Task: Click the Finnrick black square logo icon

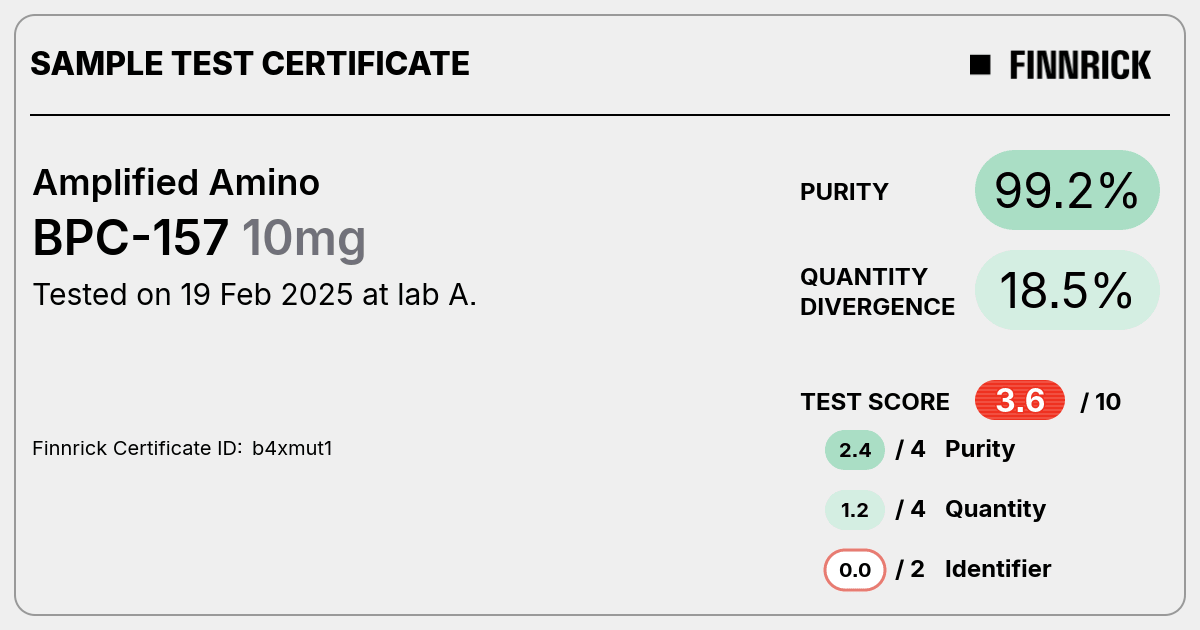Action: pyautogui.click(x=980, y=65)
